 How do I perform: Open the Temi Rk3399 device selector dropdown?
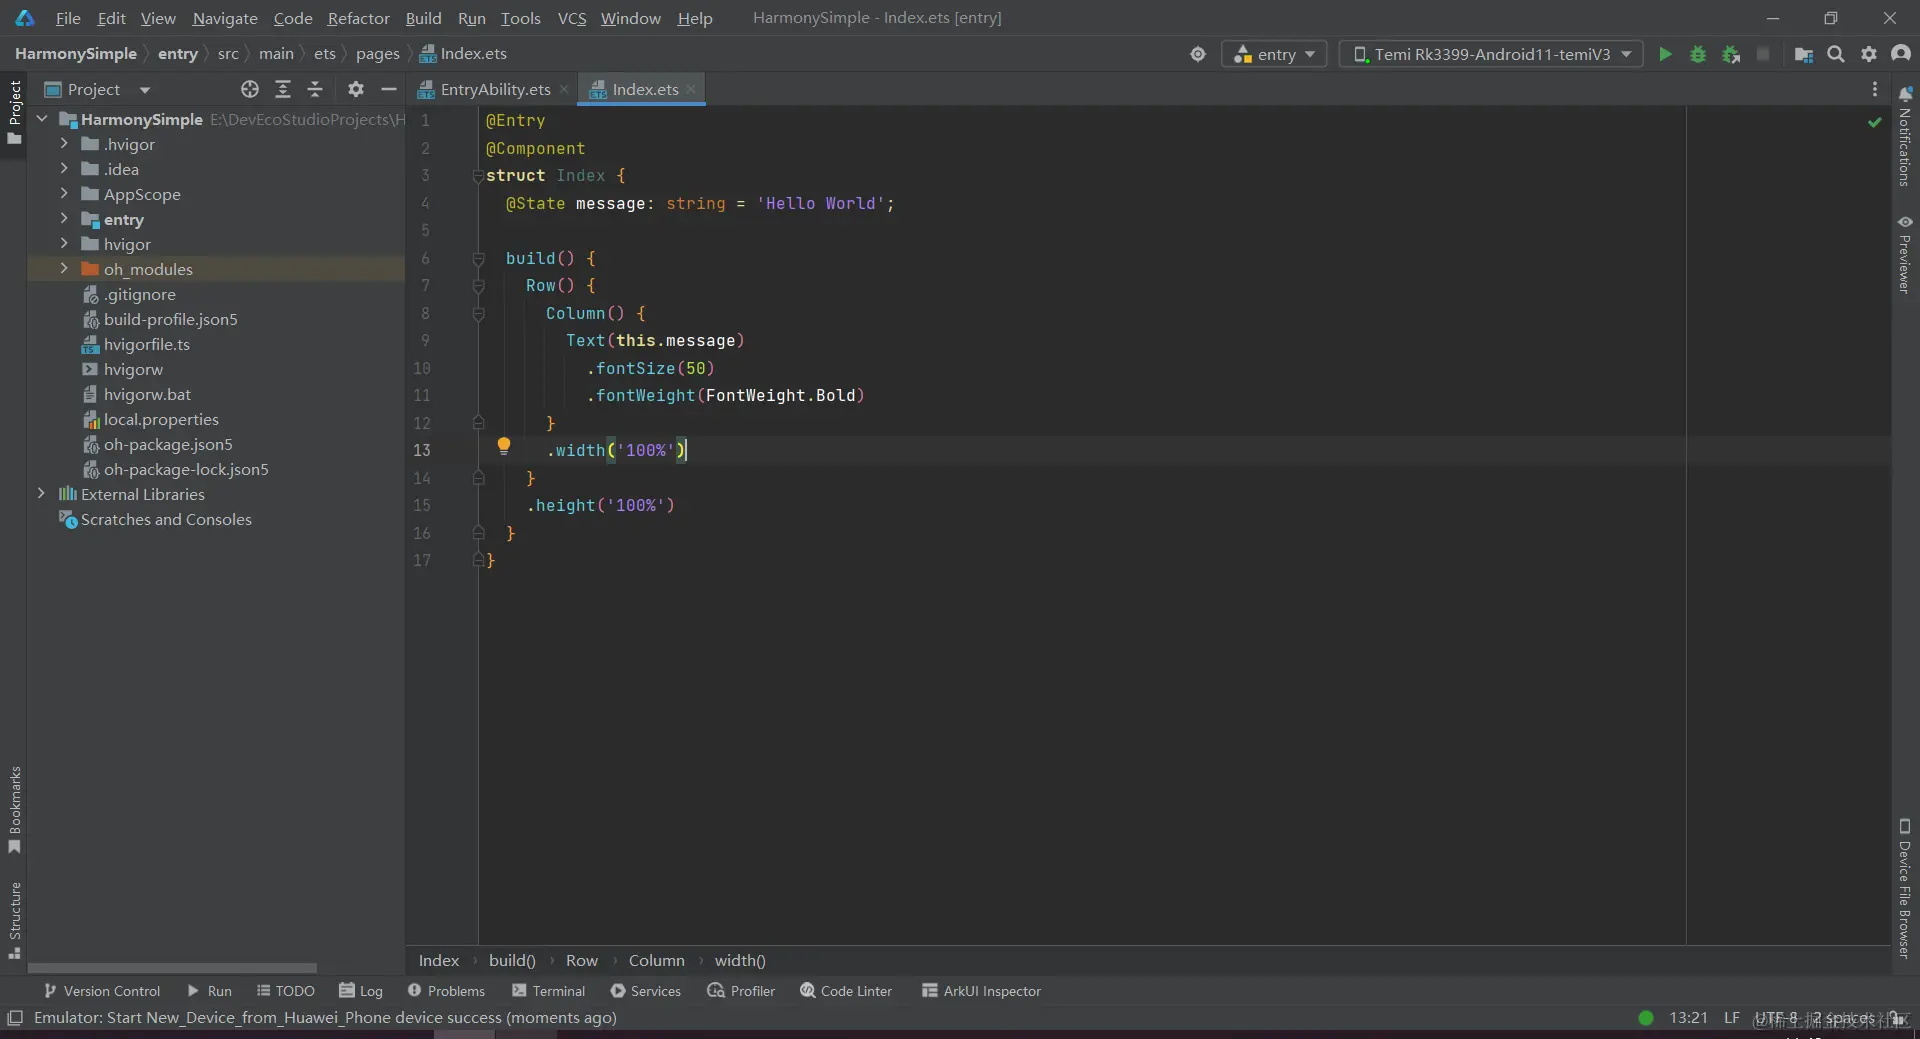[1491, 54]
